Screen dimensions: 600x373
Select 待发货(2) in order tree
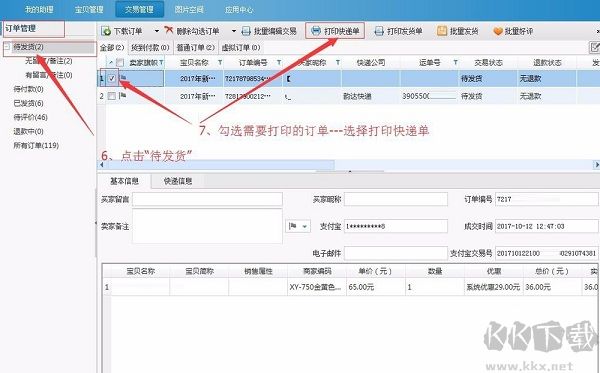coord(28,47)
